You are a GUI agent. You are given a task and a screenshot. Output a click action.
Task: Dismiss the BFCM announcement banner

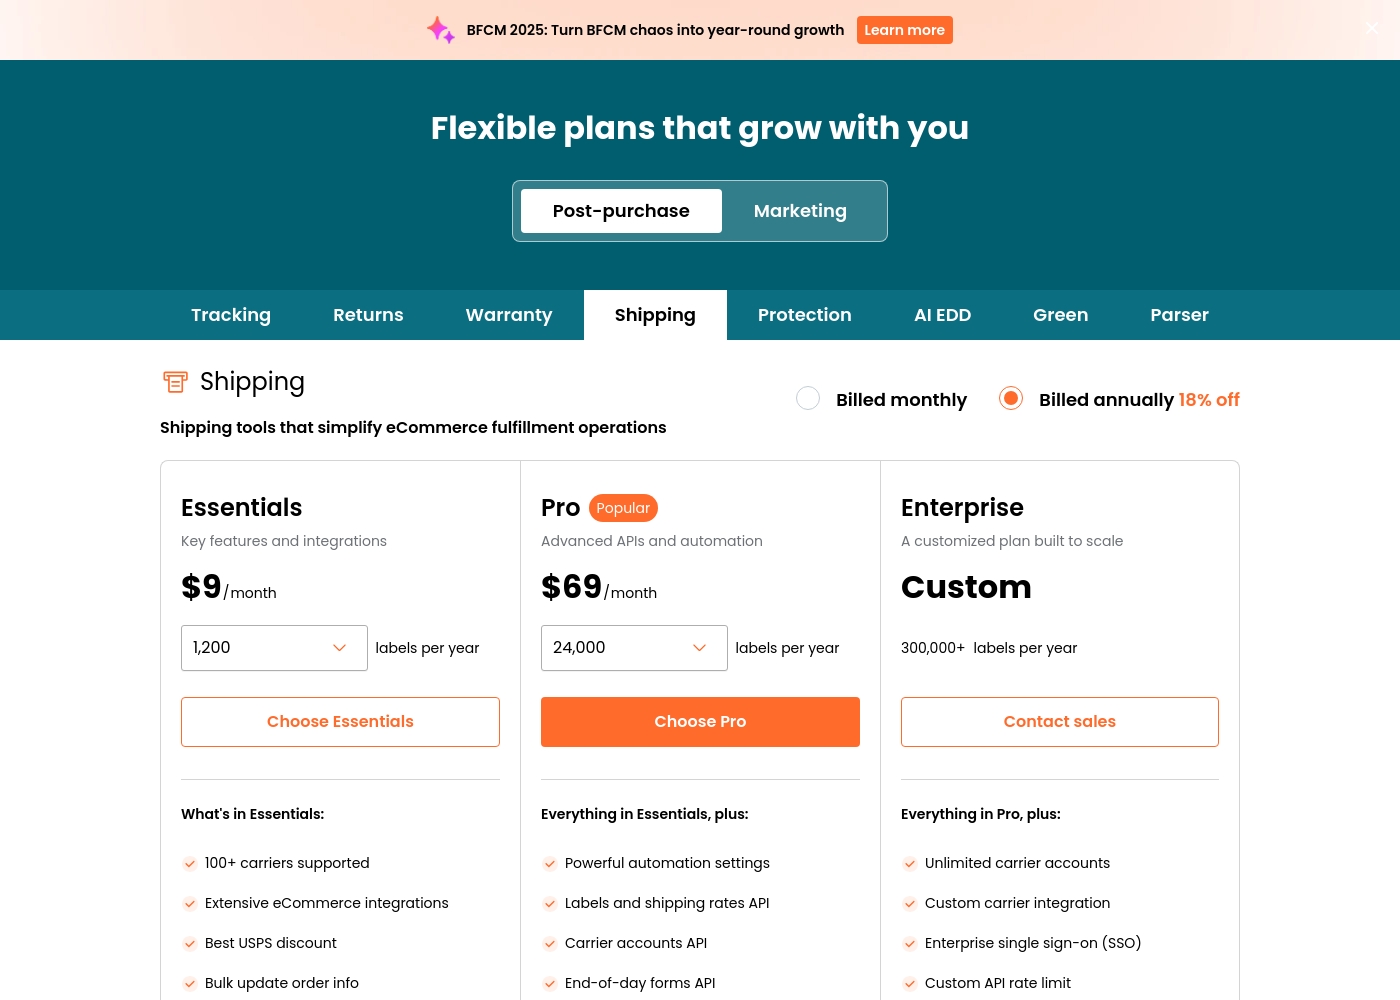pyautogui.click(x=1372, y=28)
